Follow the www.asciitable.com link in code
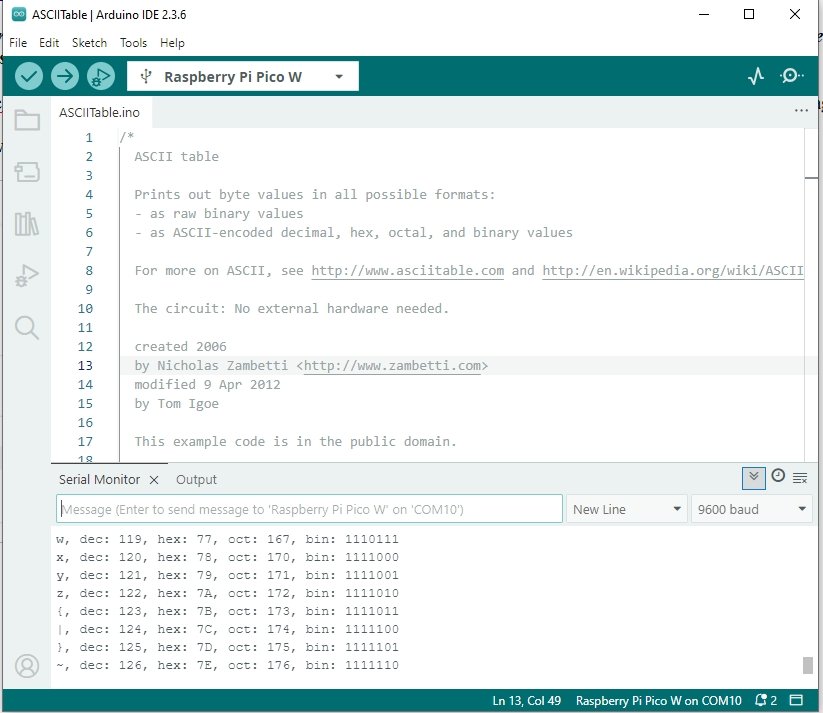823x713 pixels. [x=407, y=271]
